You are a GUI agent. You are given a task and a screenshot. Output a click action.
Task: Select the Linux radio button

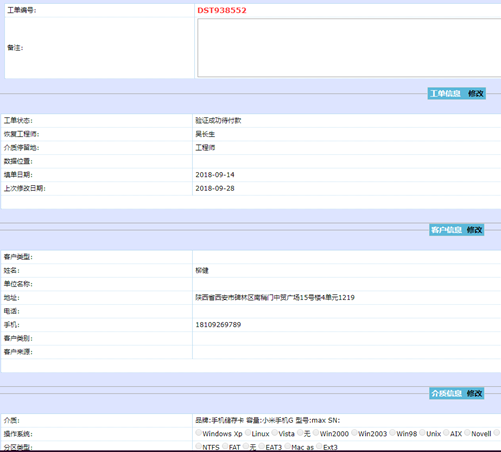click(248, 433)
